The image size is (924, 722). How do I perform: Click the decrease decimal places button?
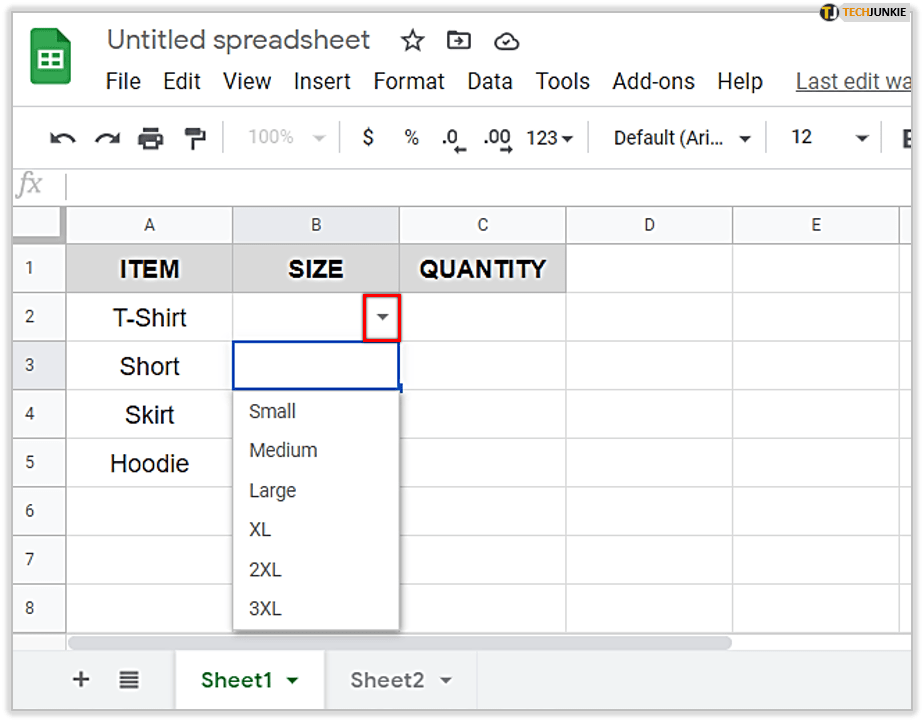(453, 138)
